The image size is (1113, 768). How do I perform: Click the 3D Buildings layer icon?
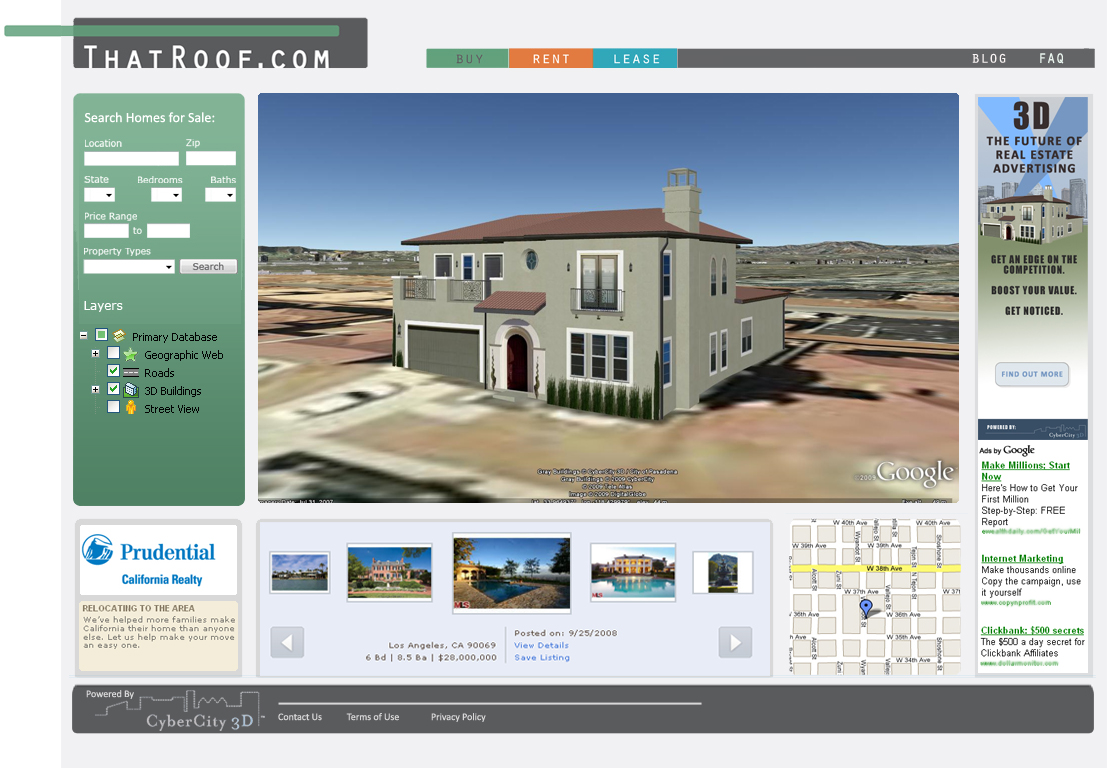click(131, 390)
